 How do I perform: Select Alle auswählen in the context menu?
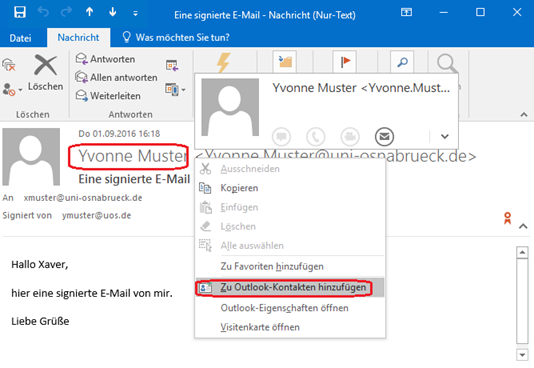pyautogui.click(x=290, y=245)
